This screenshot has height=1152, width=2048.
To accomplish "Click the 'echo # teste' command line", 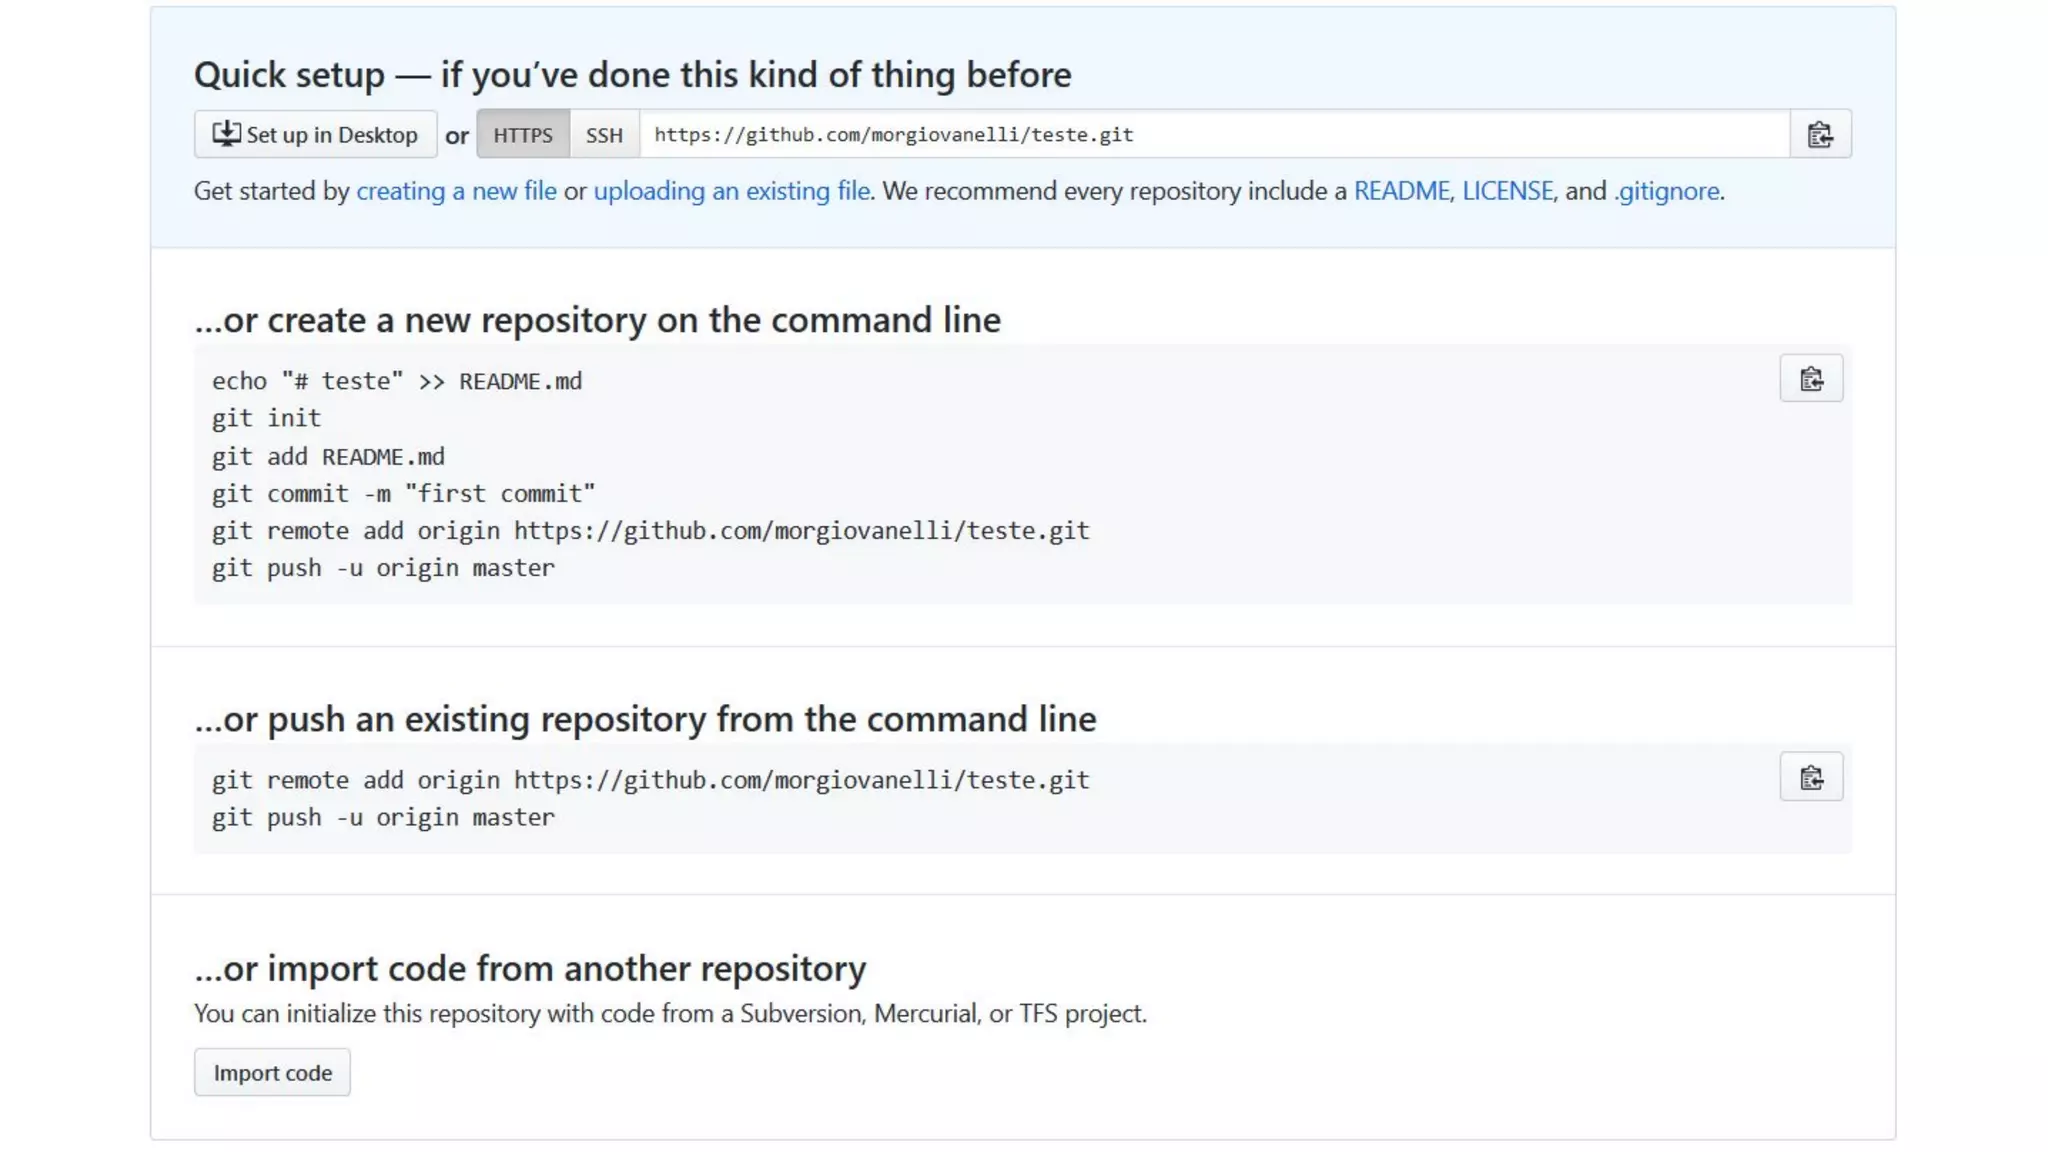I will (x=396, y=381).
